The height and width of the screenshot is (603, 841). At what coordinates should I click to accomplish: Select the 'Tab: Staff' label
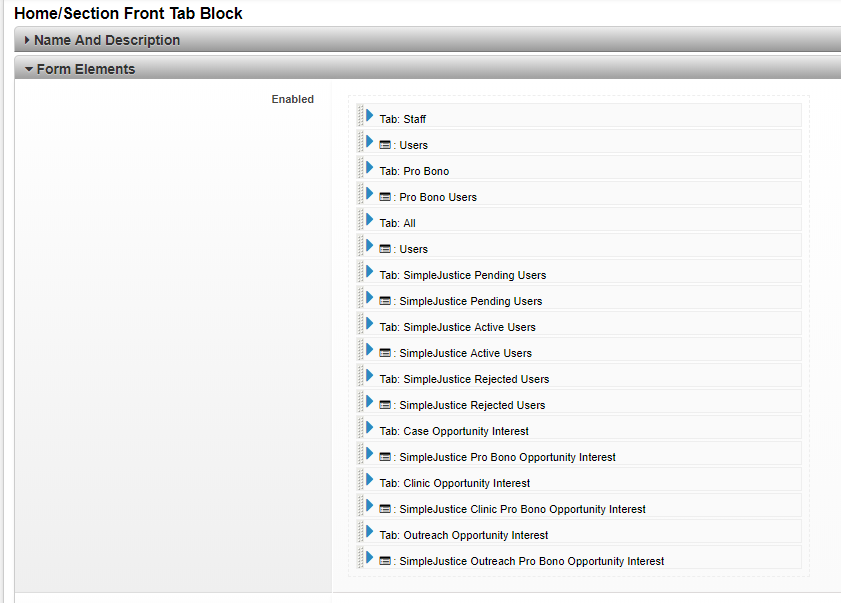point(403,119)
